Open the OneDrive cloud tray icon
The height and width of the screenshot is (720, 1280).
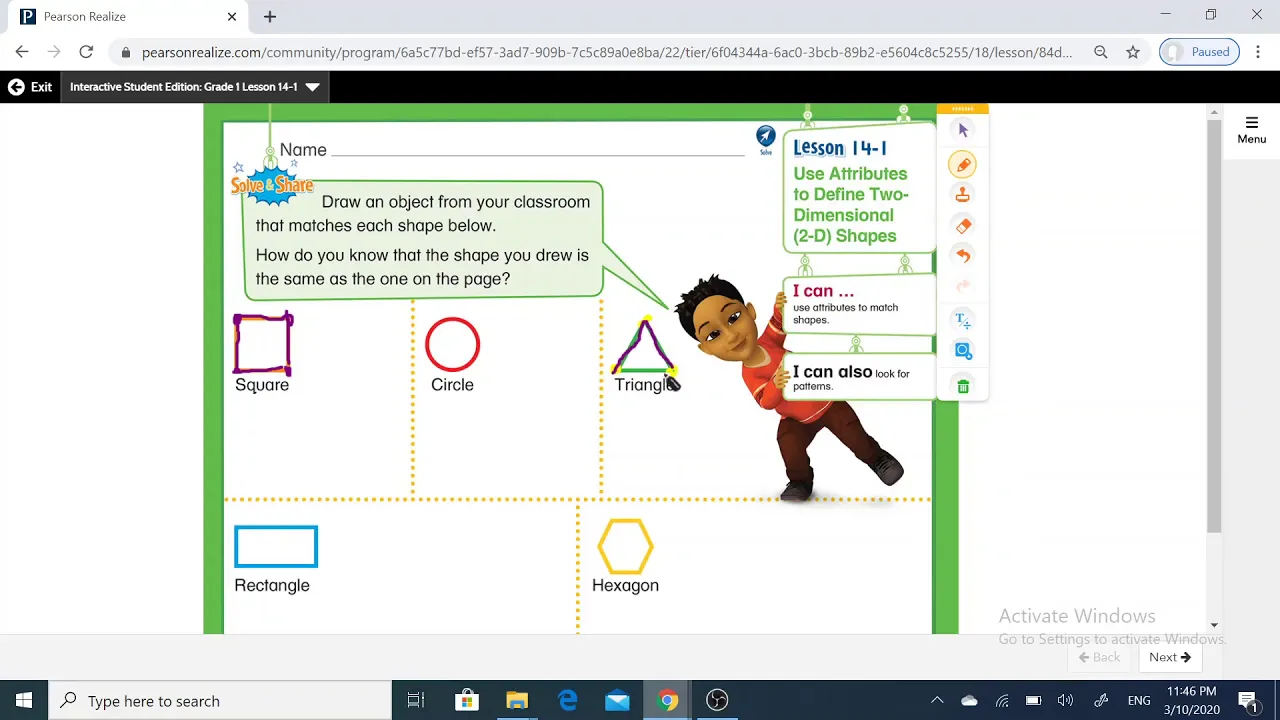pos(969,701)
